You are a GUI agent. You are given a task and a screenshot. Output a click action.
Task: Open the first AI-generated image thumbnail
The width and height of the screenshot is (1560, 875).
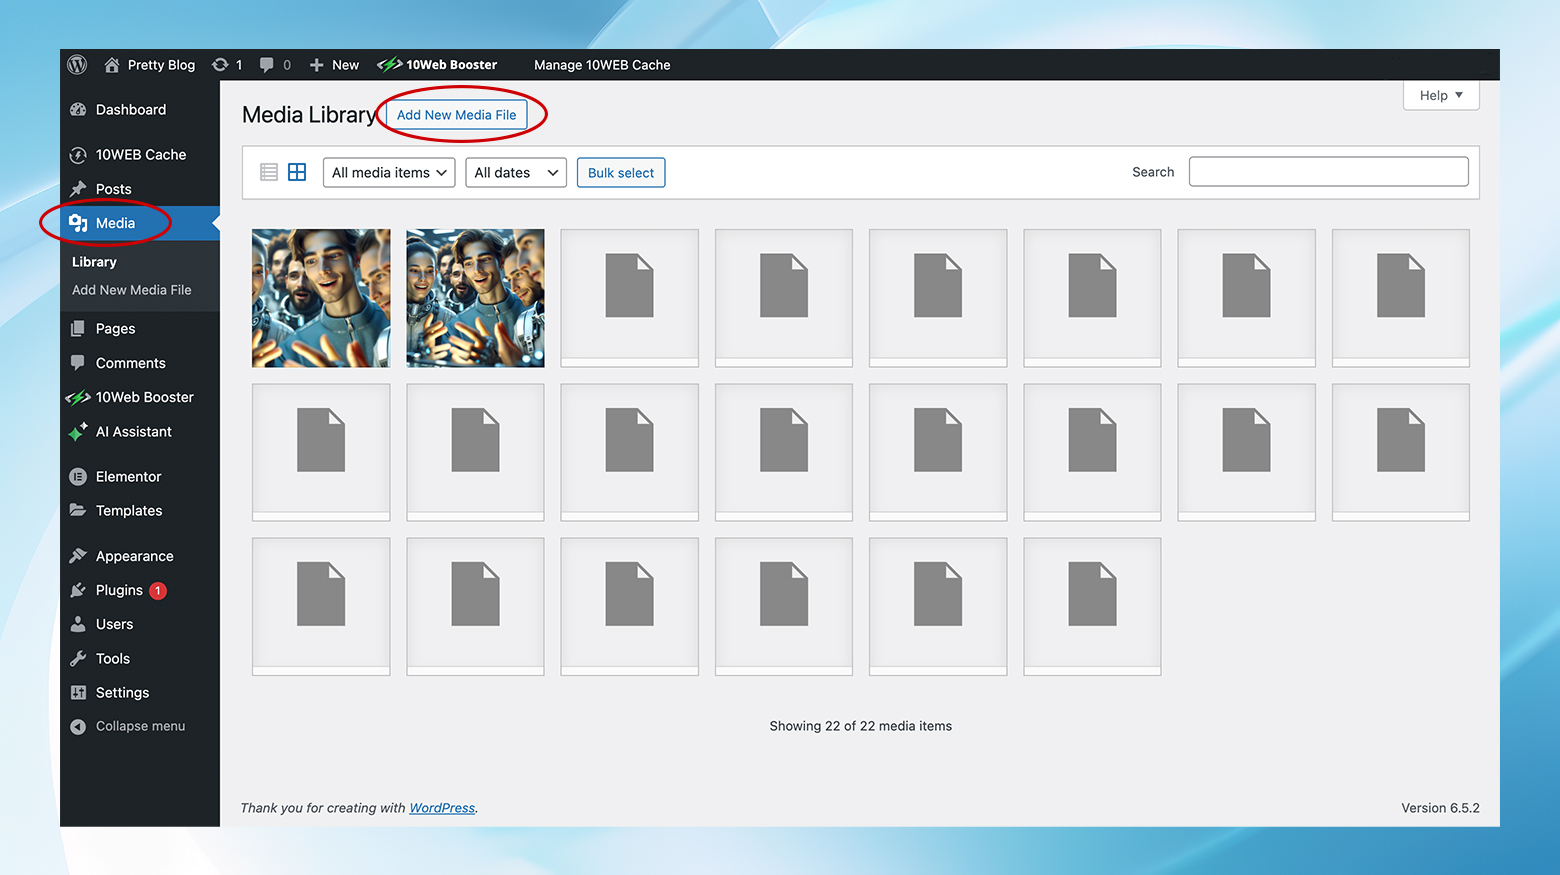click(x=320, y=297)
